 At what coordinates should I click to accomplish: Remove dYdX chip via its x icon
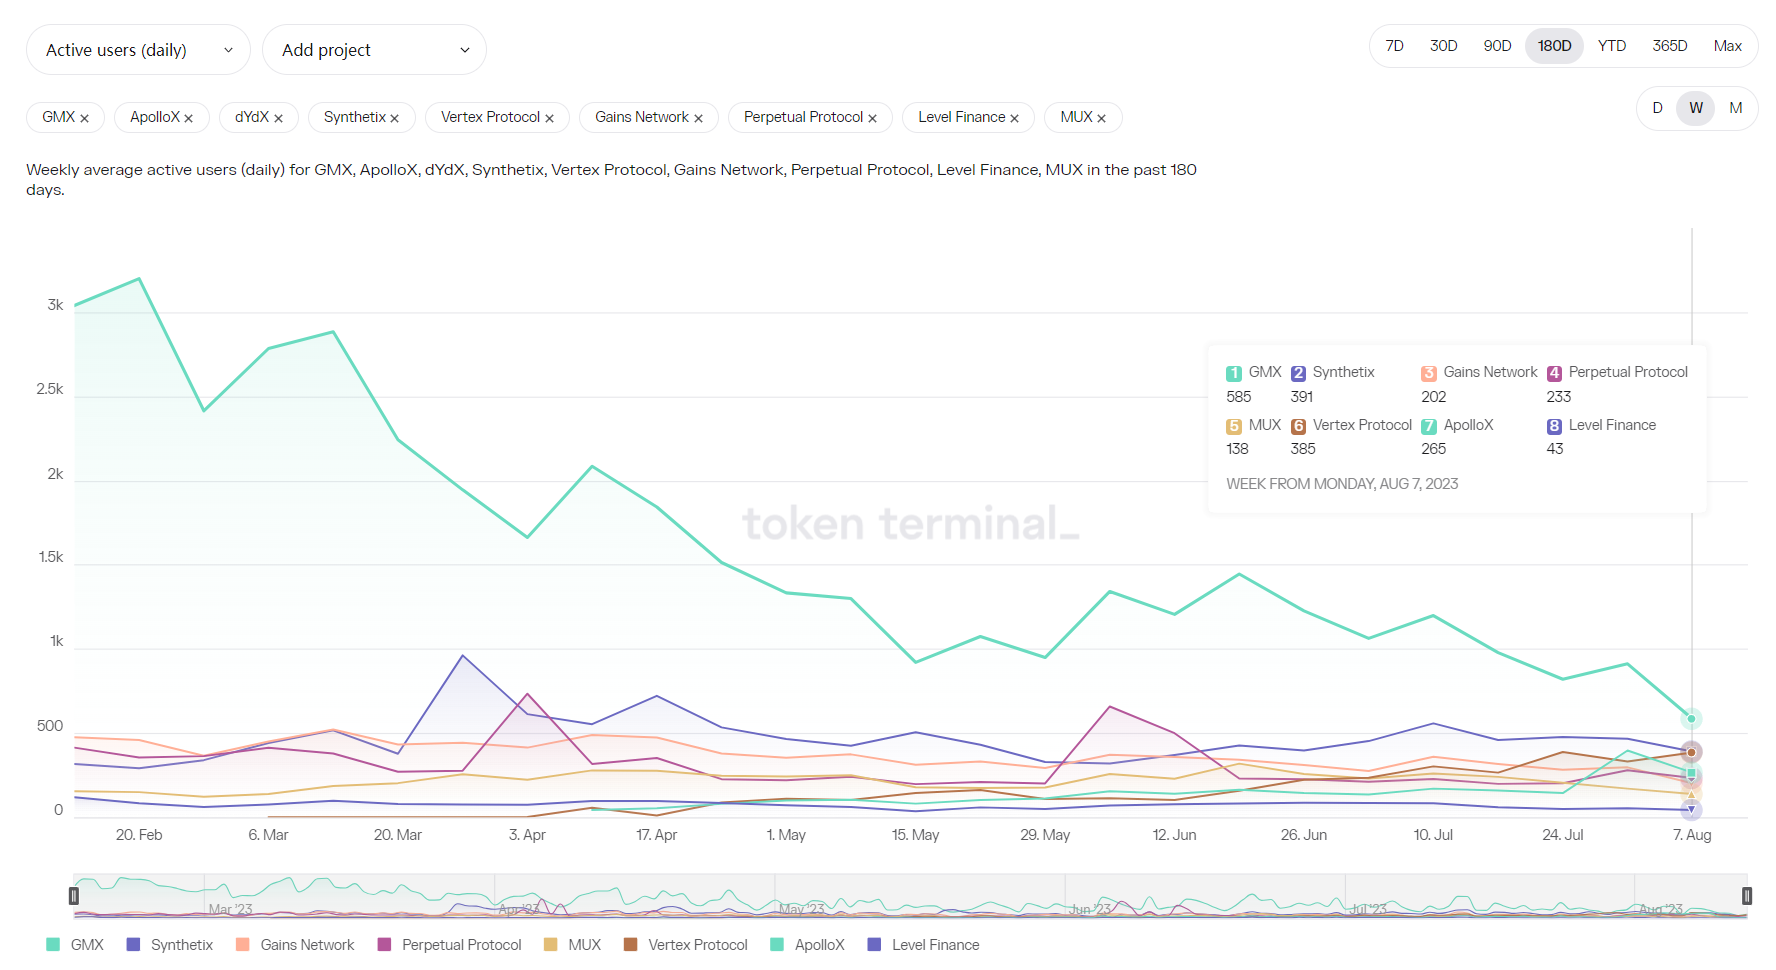coord(278,118)
